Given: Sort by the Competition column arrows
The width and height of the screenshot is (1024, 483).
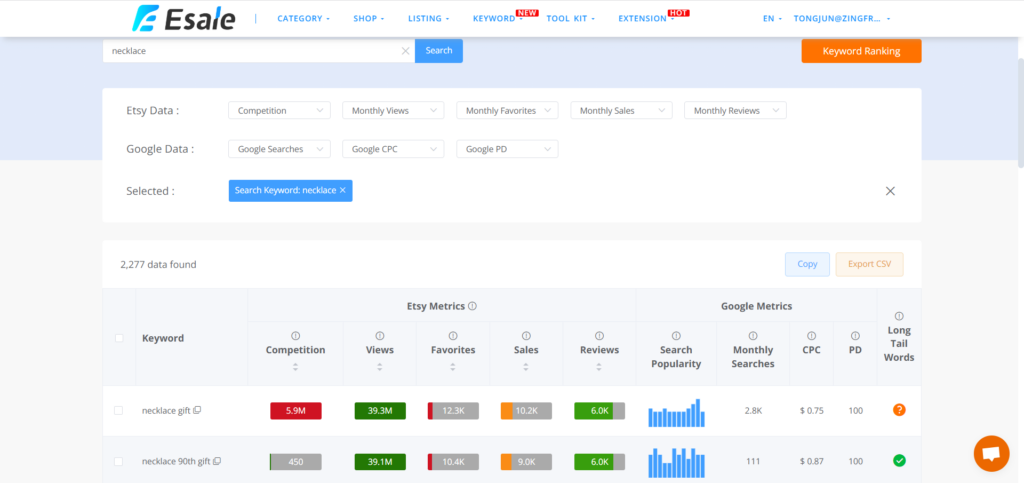Looking at the screenshot, I should [x=295, y=367].
